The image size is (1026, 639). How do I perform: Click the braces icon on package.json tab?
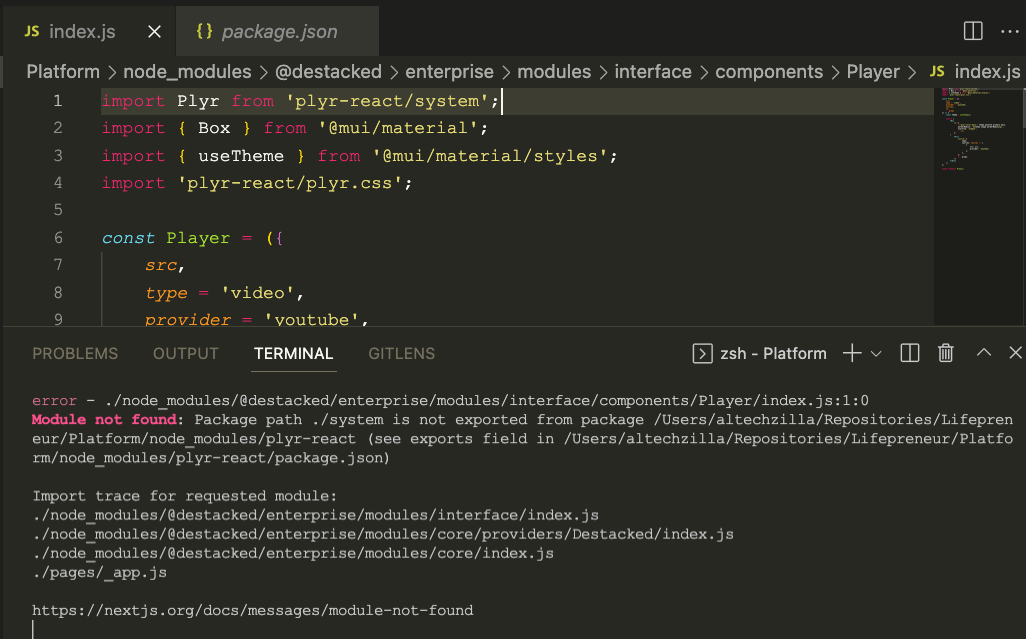pos(204,31)
